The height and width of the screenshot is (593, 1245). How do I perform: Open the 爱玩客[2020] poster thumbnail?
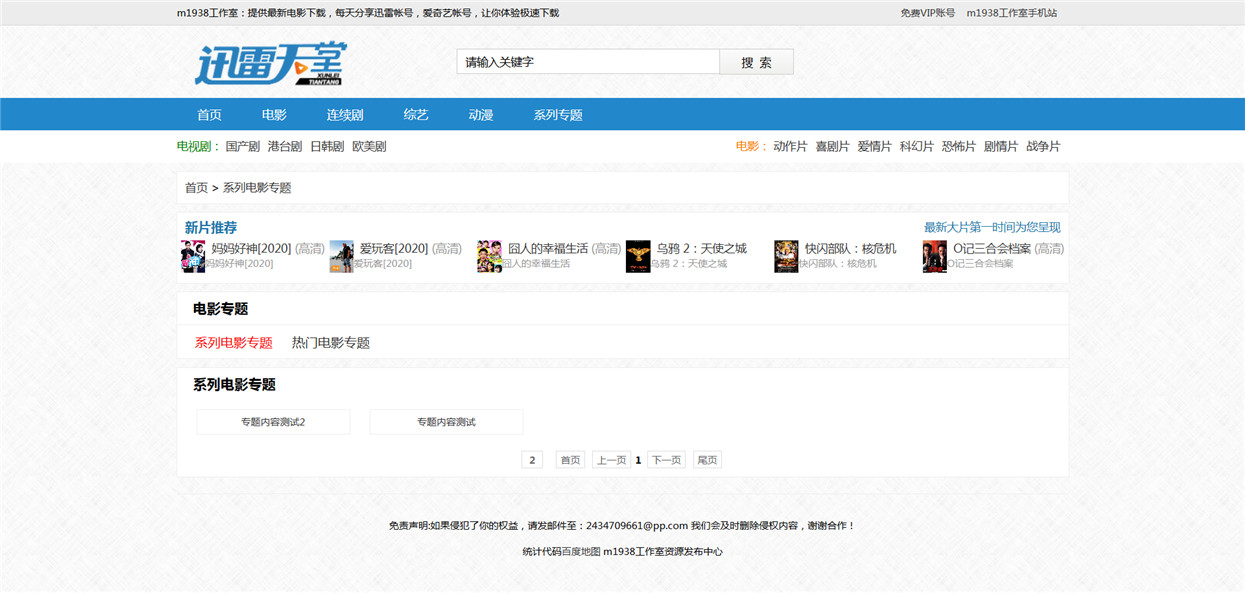tap(342, 256)
